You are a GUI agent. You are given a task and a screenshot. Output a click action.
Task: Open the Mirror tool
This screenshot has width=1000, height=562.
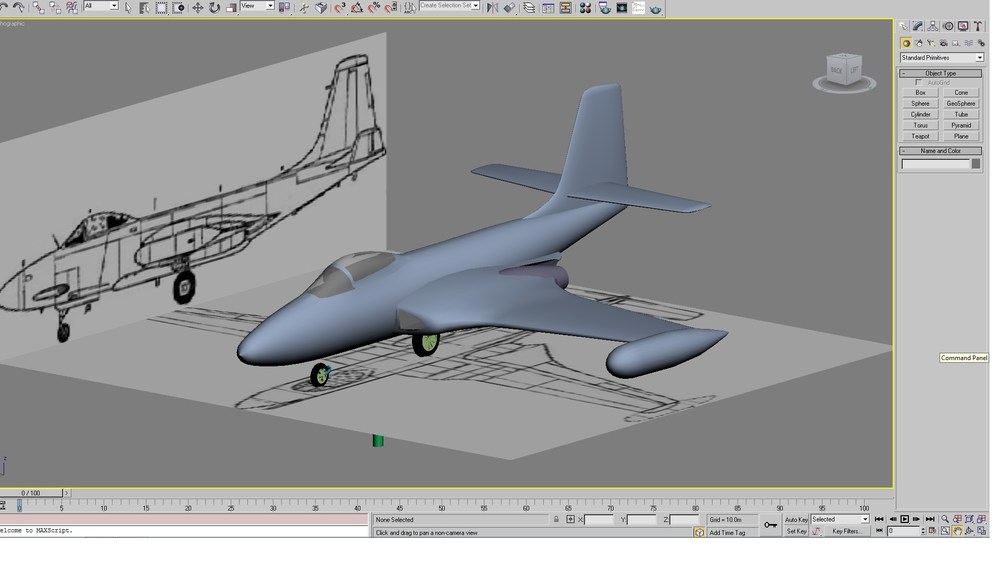492,8
